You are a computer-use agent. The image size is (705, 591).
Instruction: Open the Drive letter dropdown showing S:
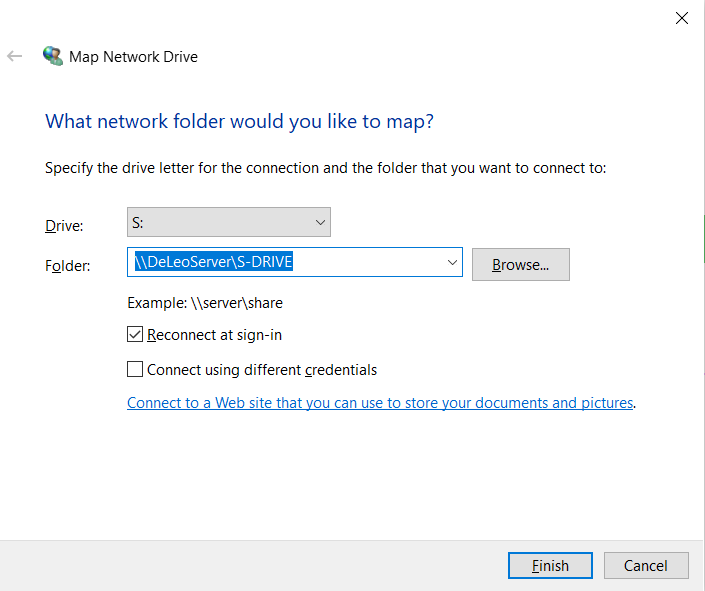tap(228, 222)
